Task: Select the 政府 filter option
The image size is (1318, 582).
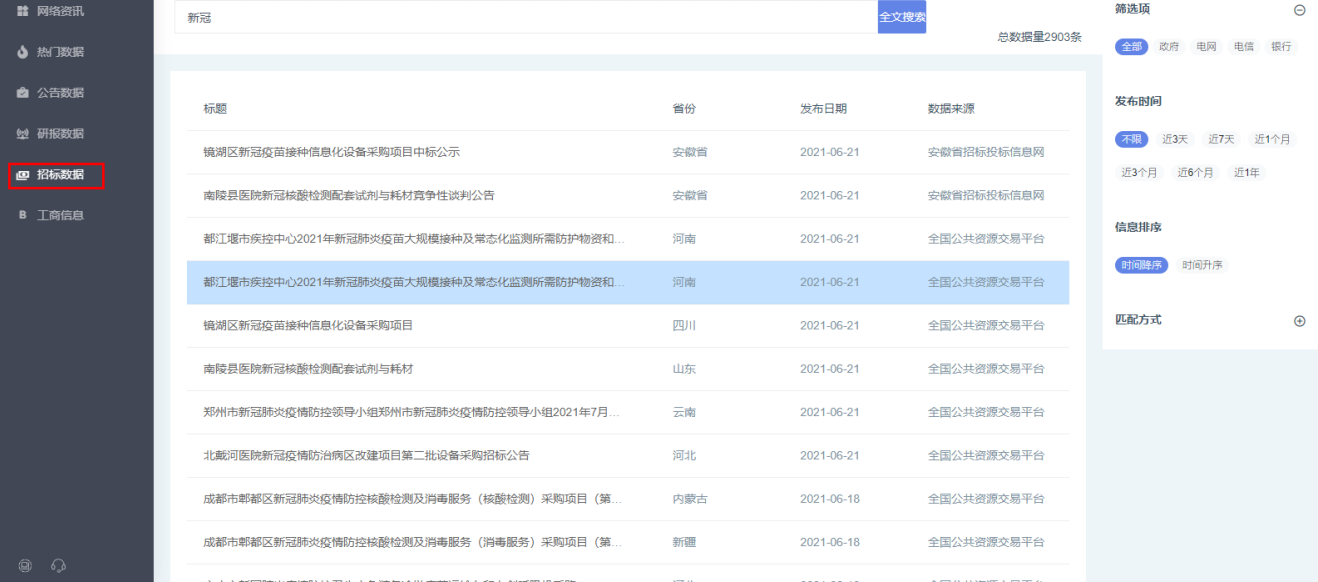Action: (x=1169, y=47)
